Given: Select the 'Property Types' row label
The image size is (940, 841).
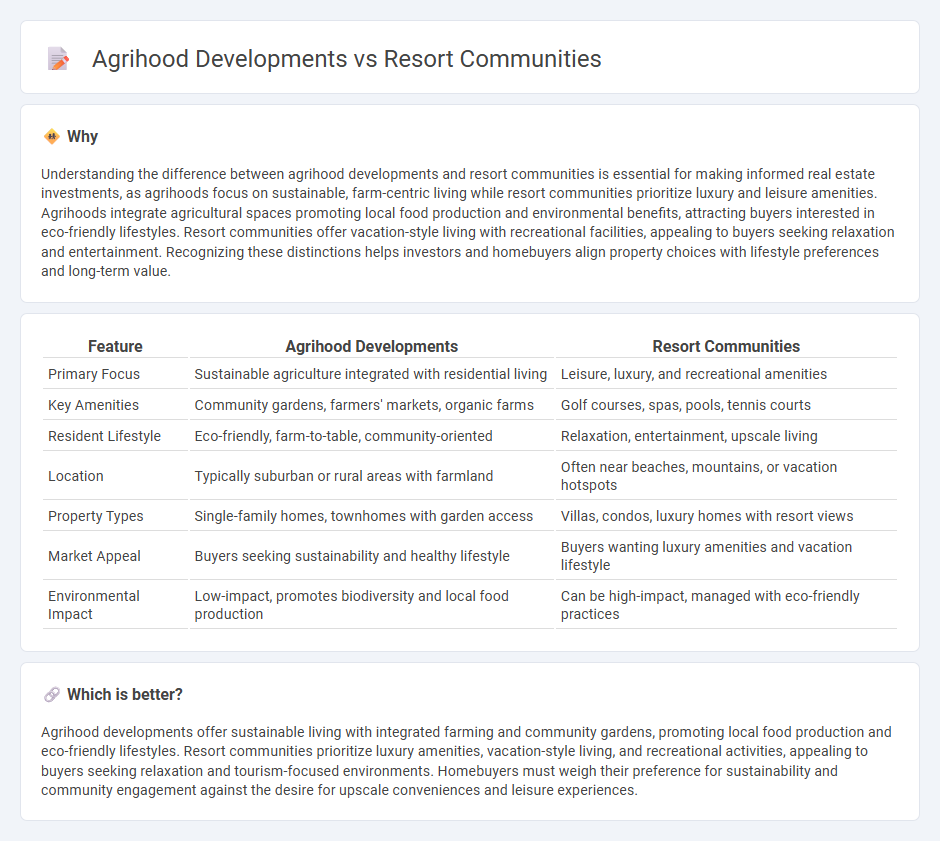Looking at the screenshot, I should pyautogui.click(x=95, y=516).
